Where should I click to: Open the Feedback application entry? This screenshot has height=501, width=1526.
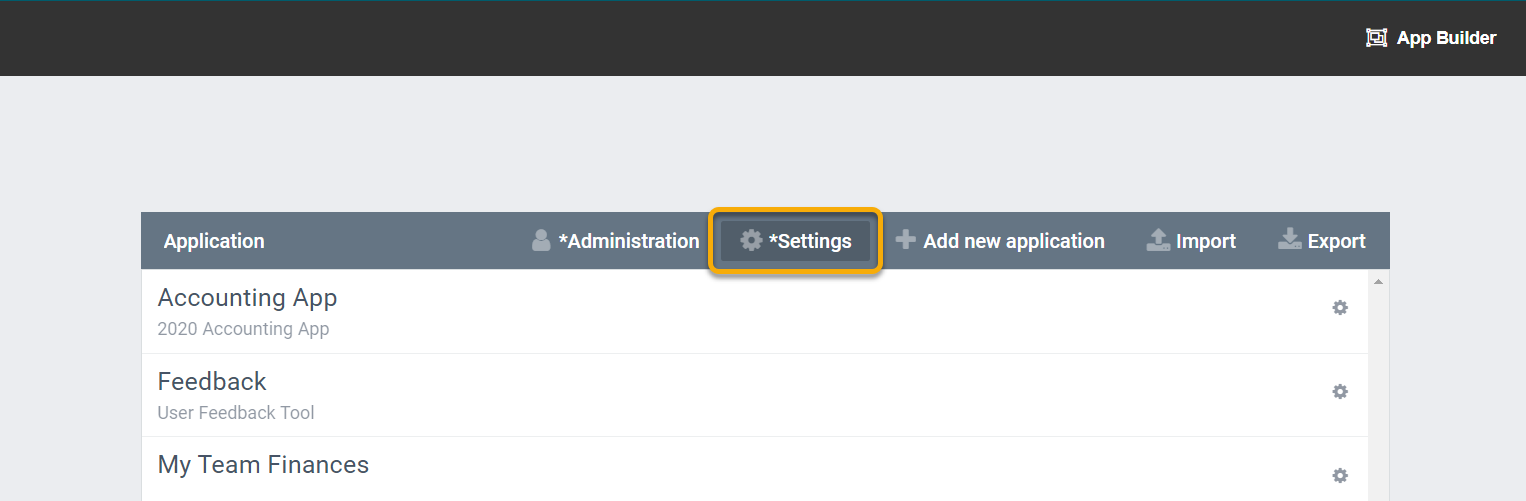tap(755, 395)
